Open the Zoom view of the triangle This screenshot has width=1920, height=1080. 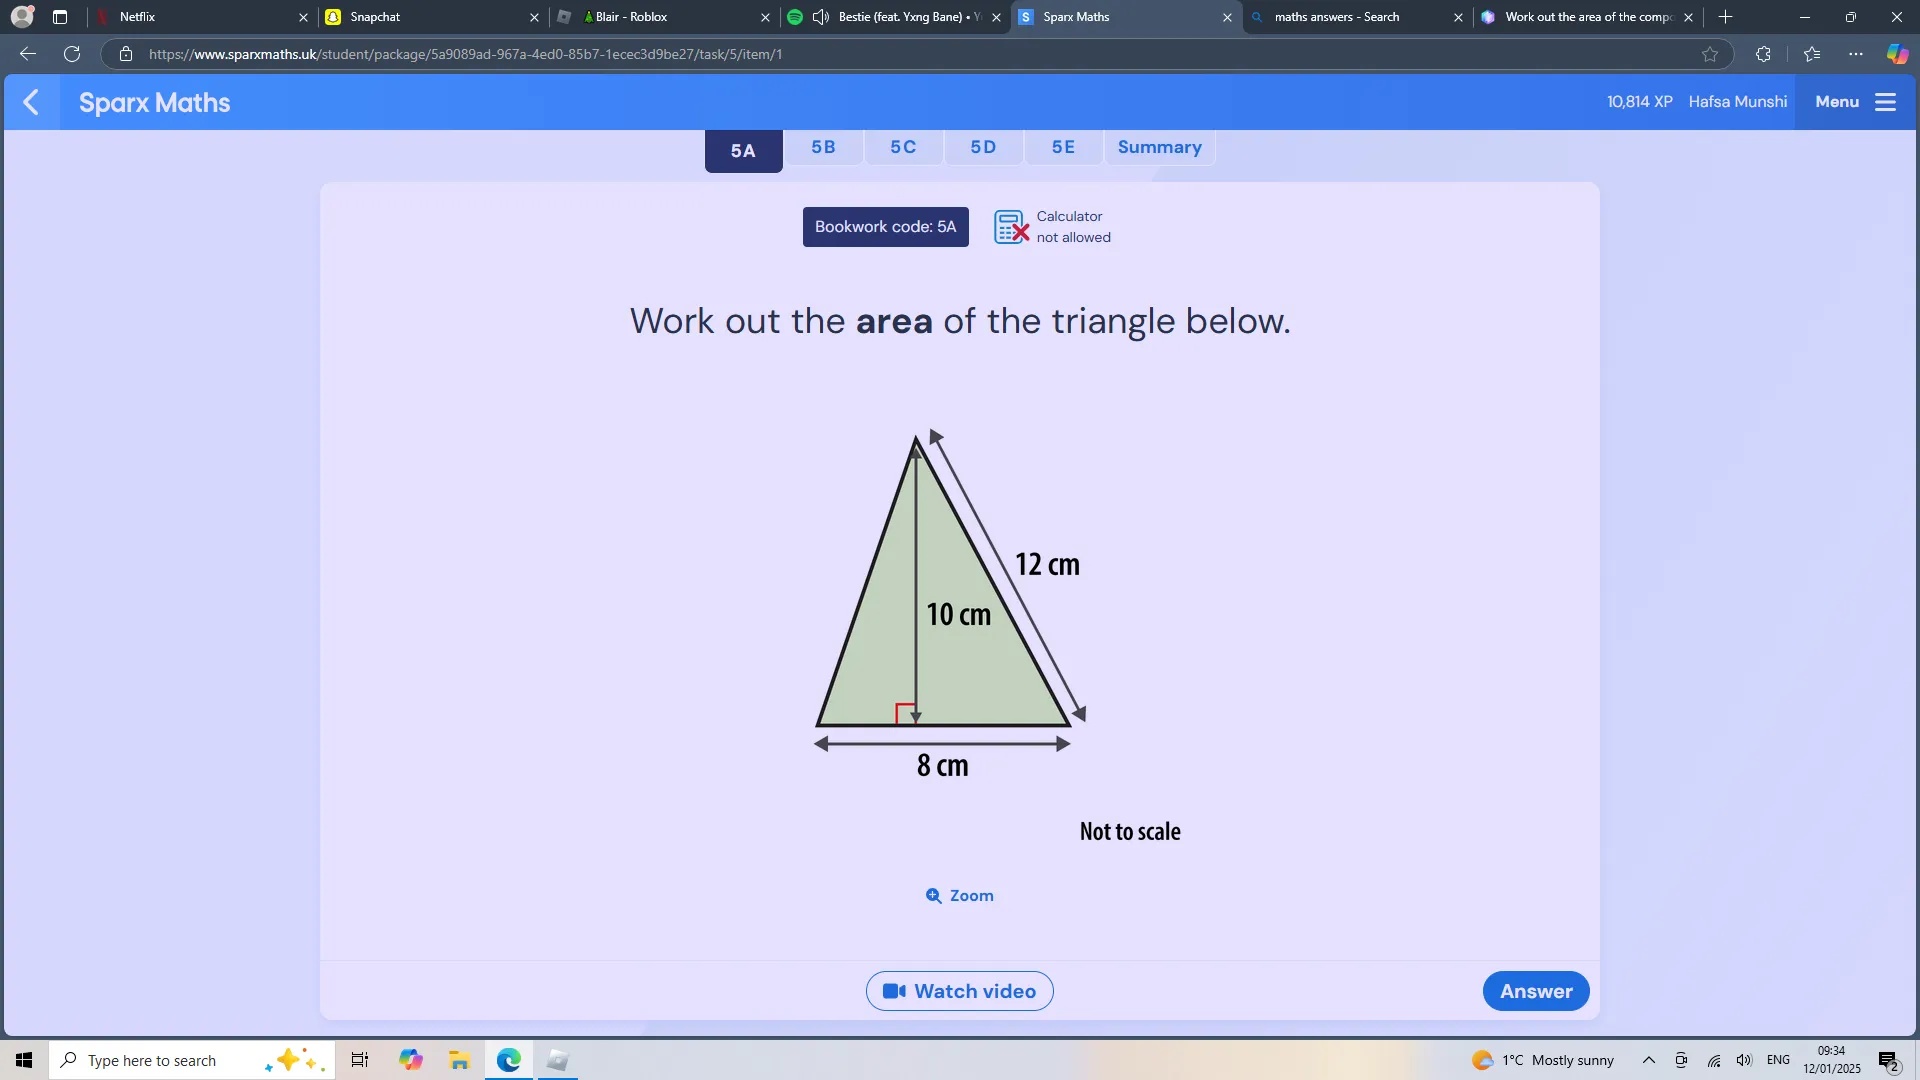point(958,895)
